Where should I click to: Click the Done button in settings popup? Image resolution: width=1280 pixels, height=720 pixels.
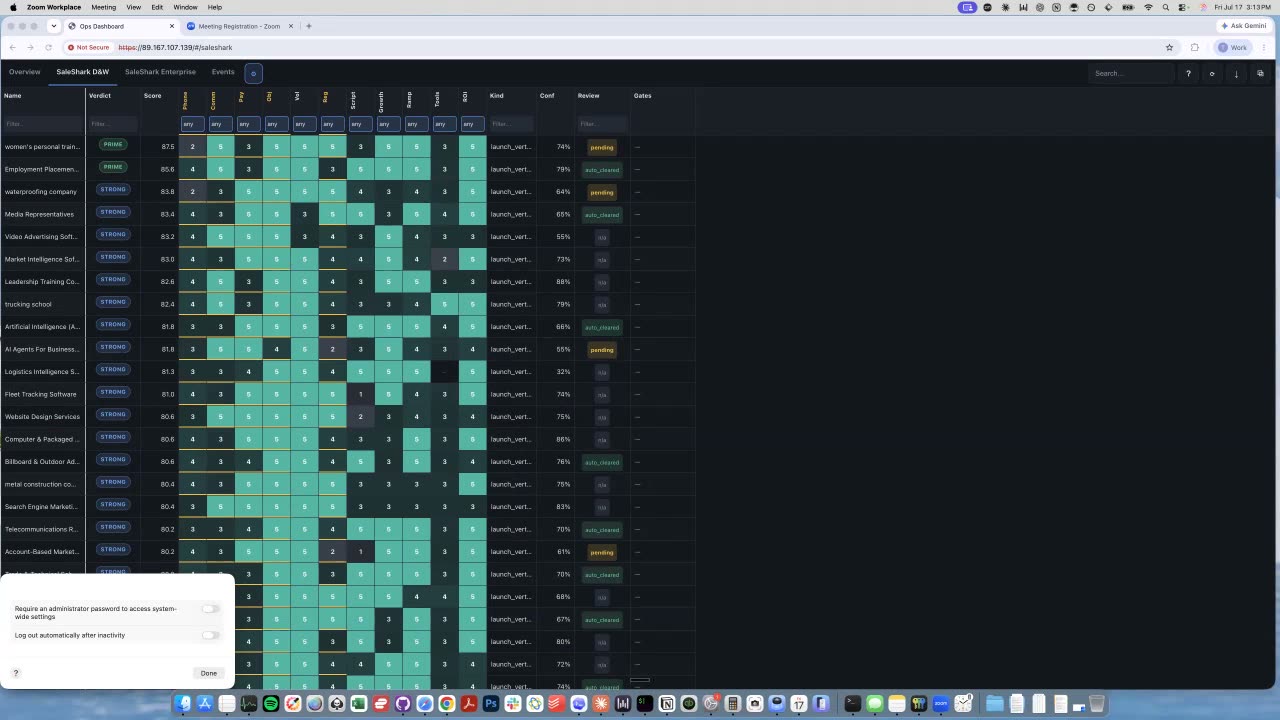(x=208, y=673)
